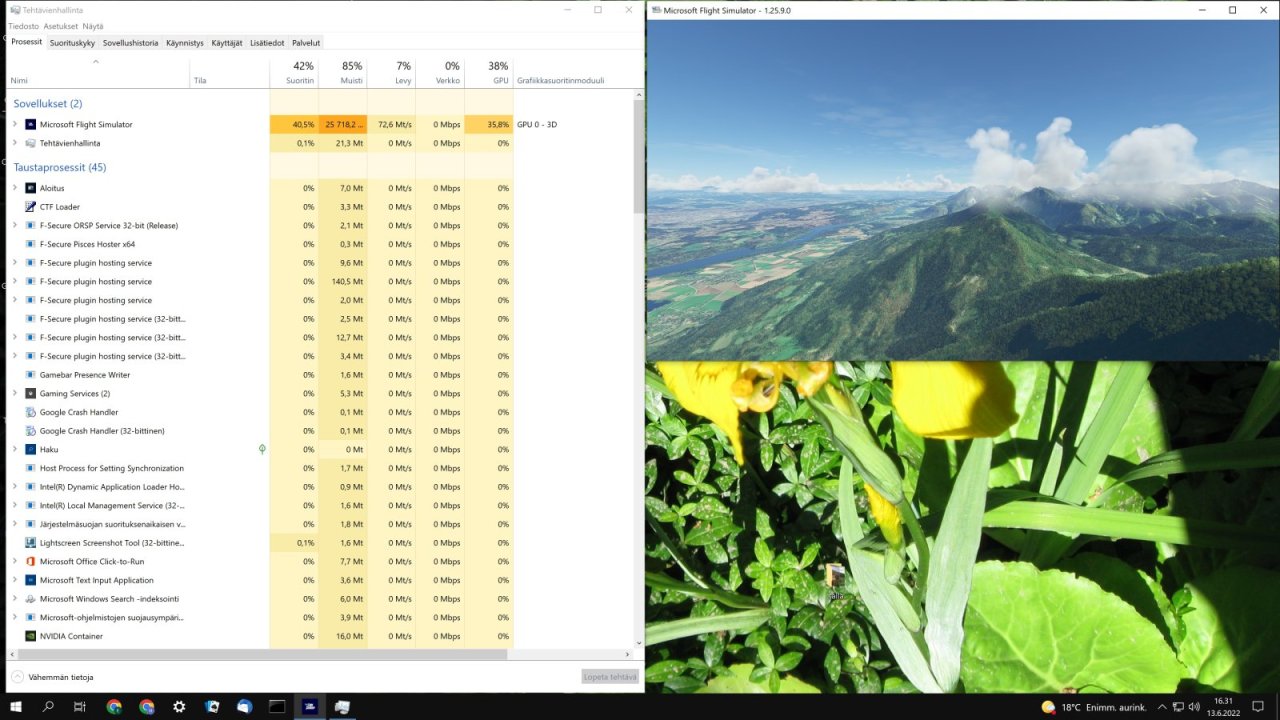Expand Microsoft Text Input Application row

pos(15,580)
